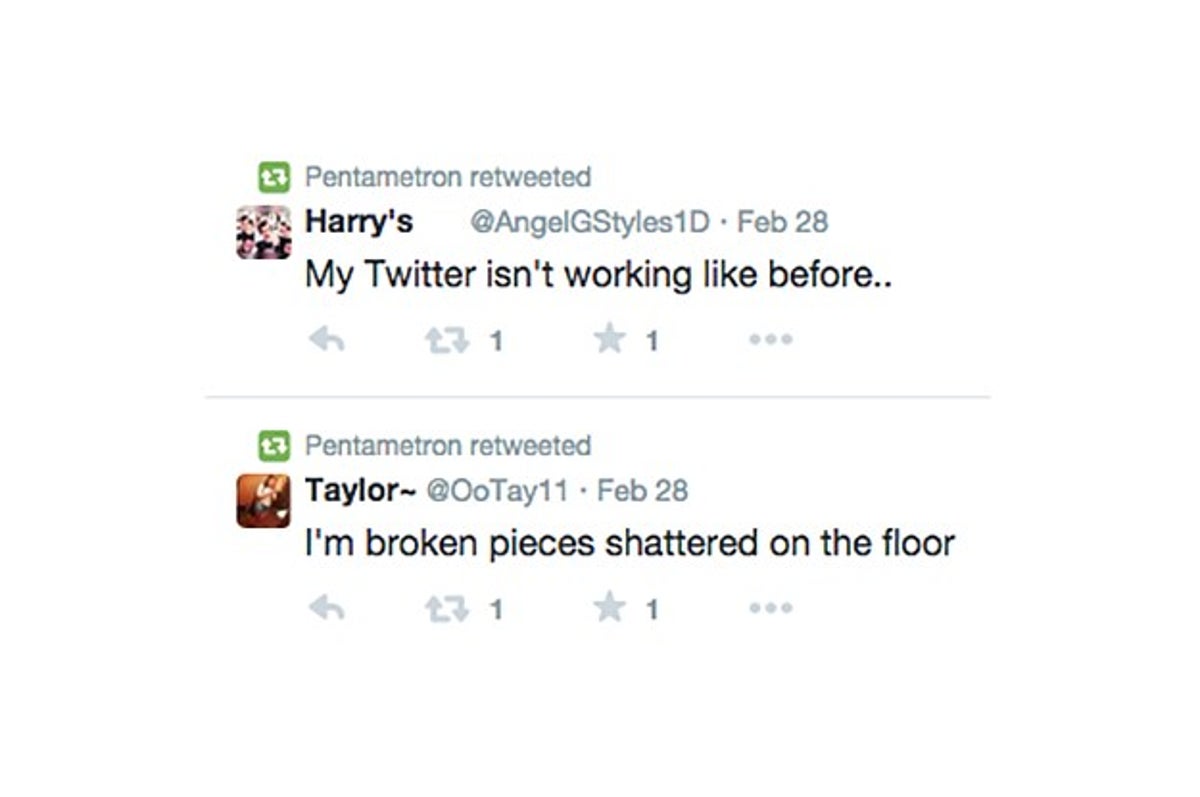Open Harry's profile avatar

pos(264,233)
